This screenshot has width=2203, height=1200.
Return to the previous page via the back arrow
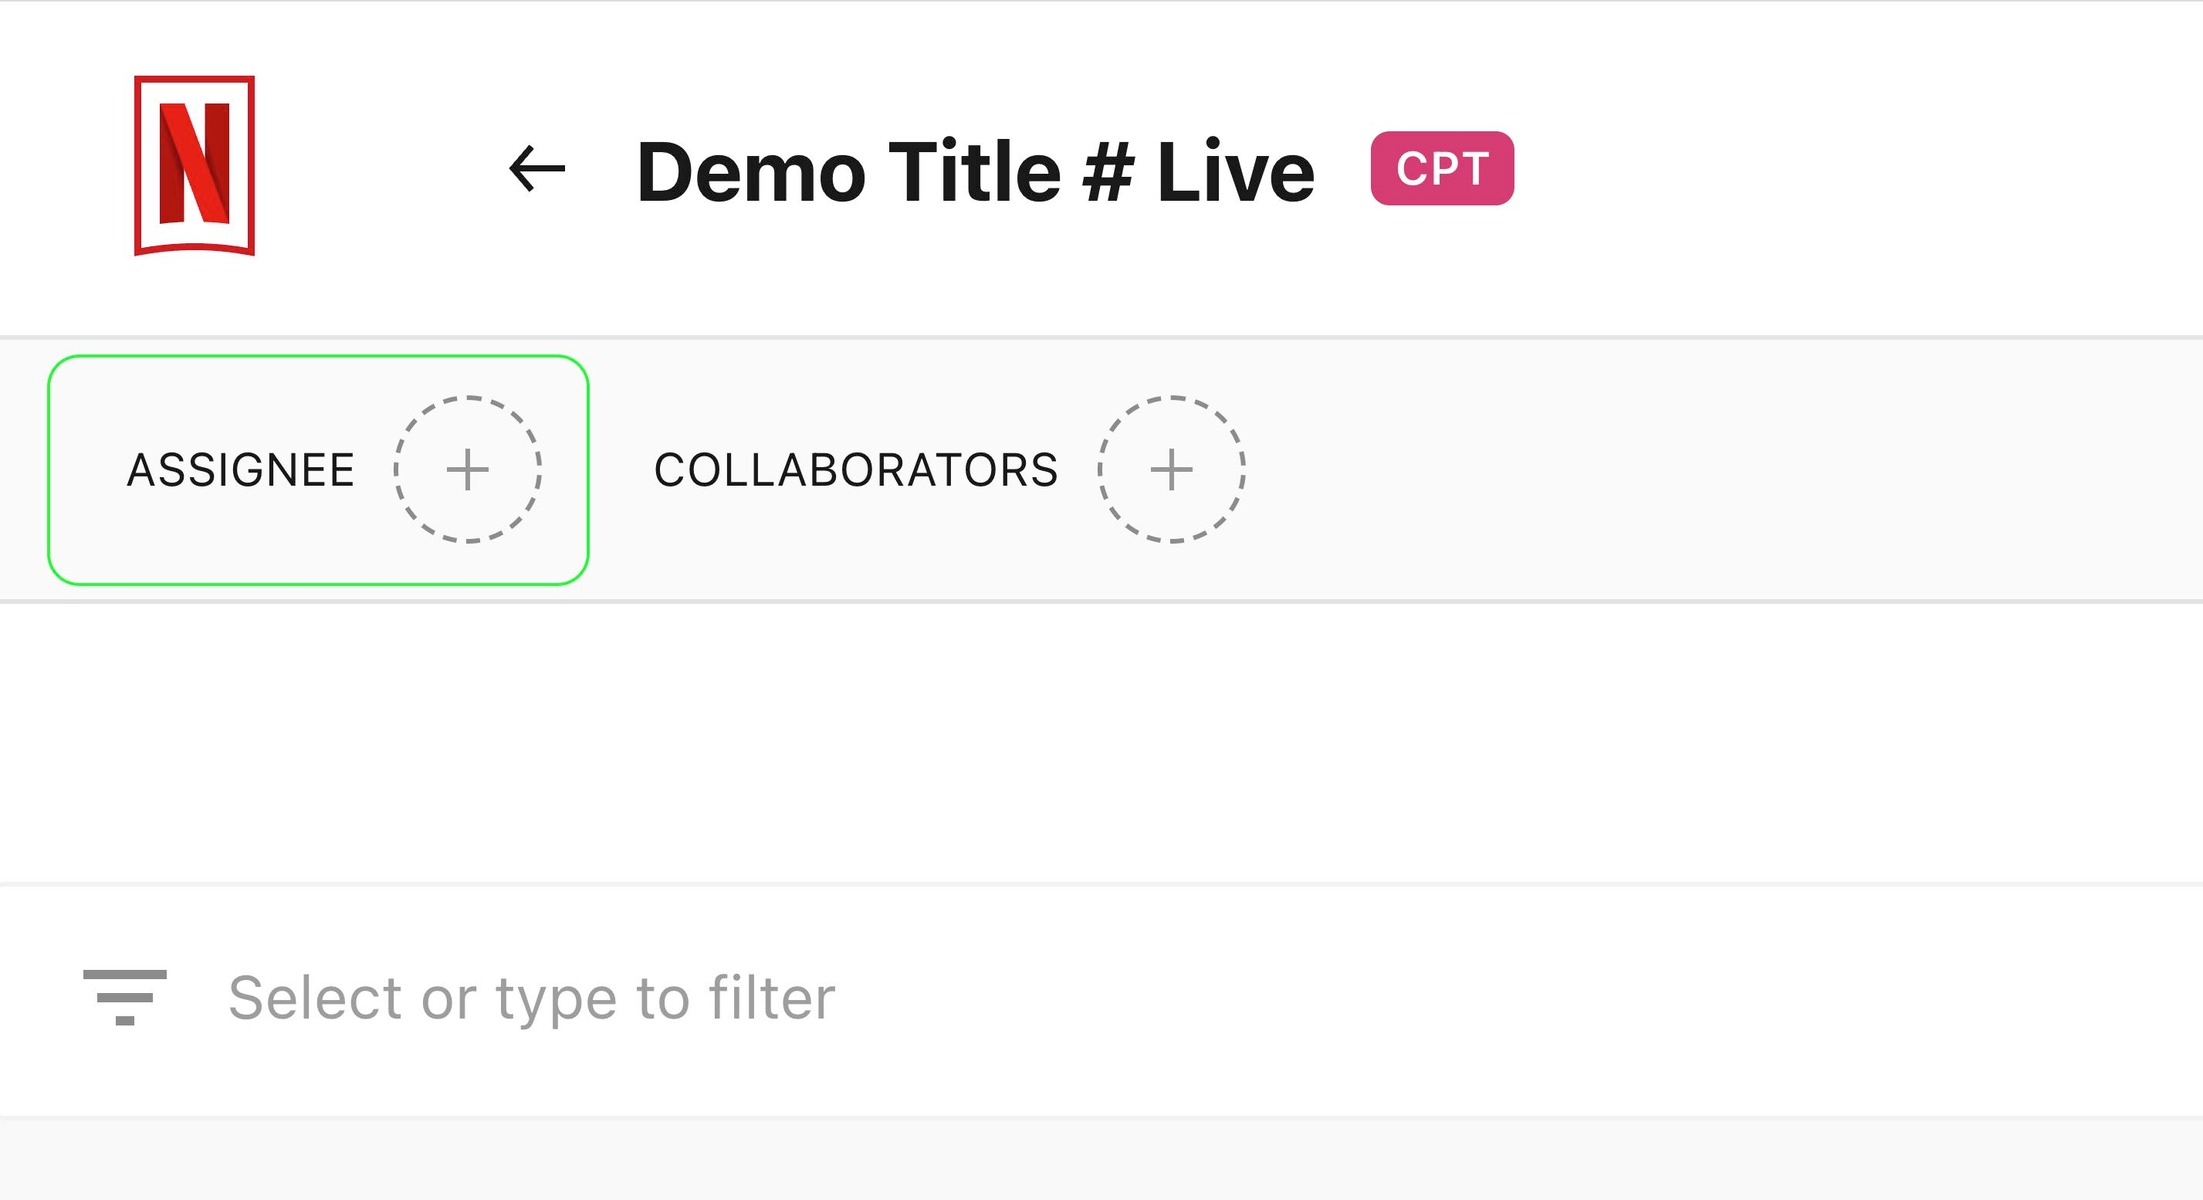537,168
